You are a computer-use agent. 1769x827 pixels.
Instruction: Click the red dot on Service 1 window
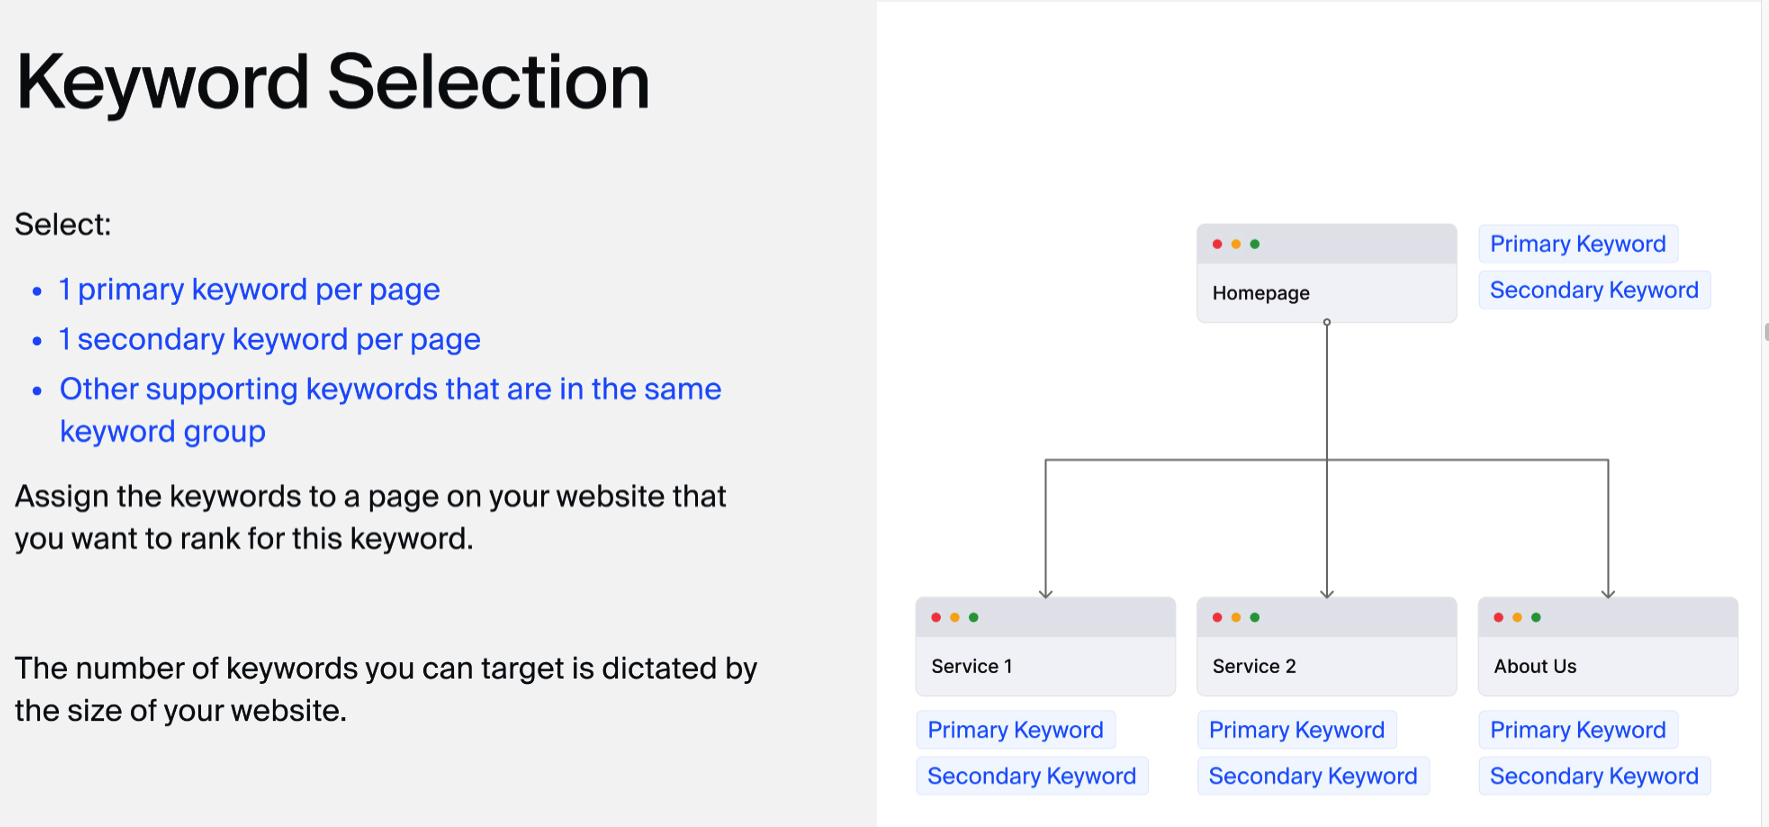(936, 617)
